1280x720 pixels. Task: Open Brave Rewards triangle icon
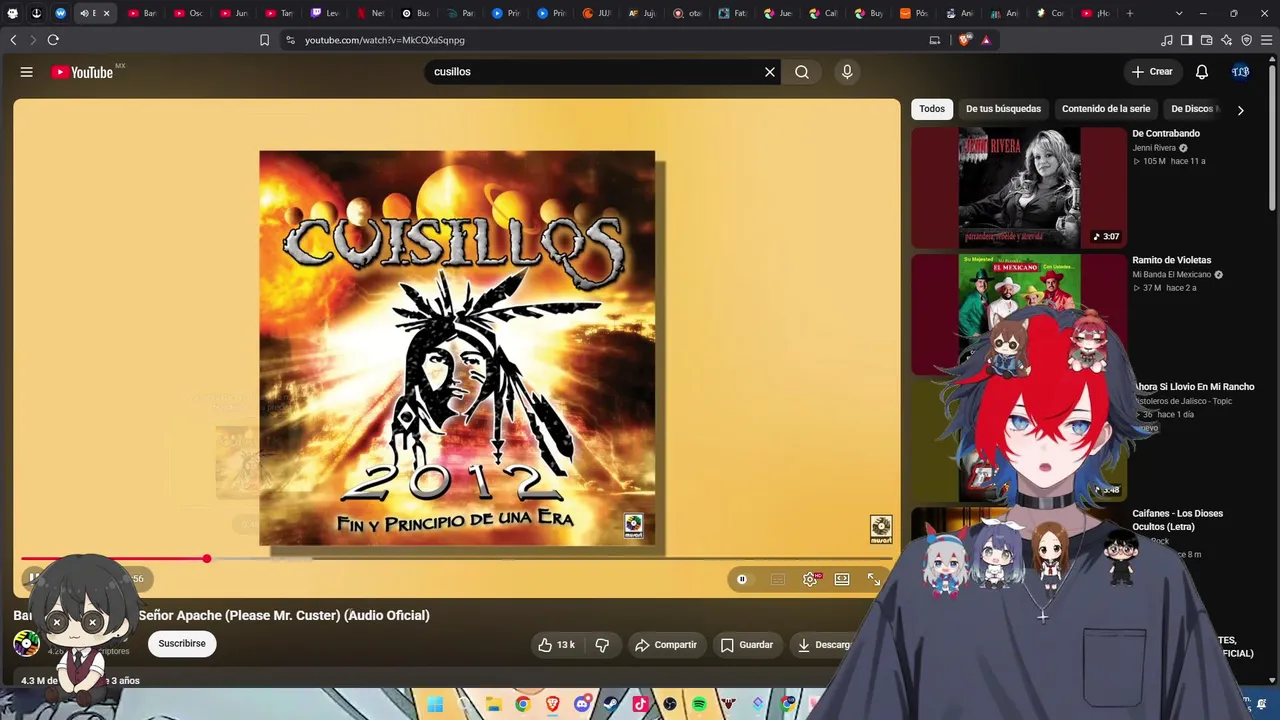(986, 40)
